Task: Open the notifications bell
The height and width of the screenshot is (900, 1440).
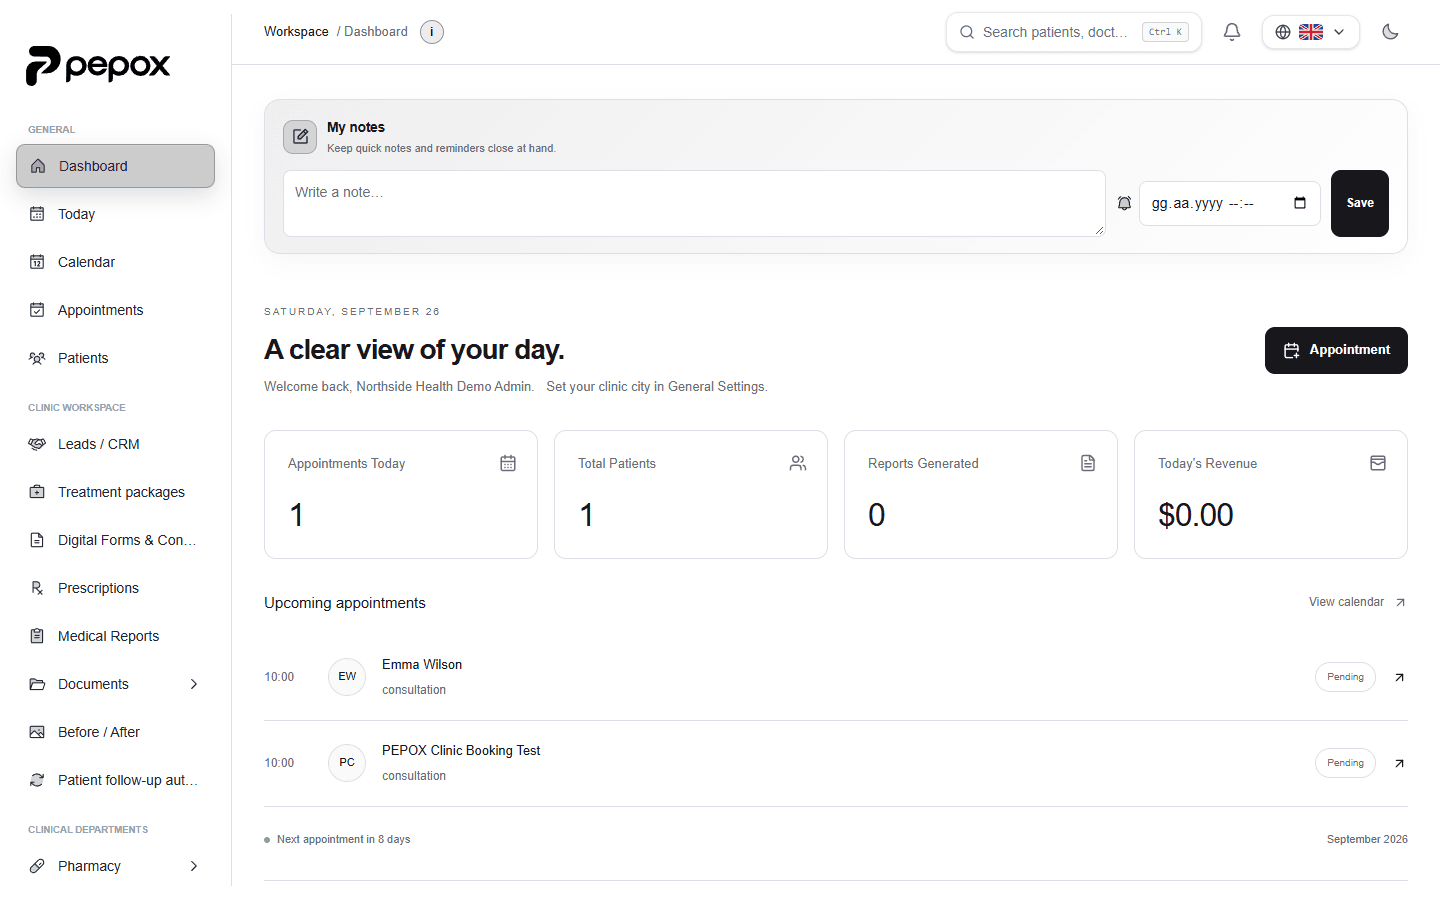Action: 1232,32
